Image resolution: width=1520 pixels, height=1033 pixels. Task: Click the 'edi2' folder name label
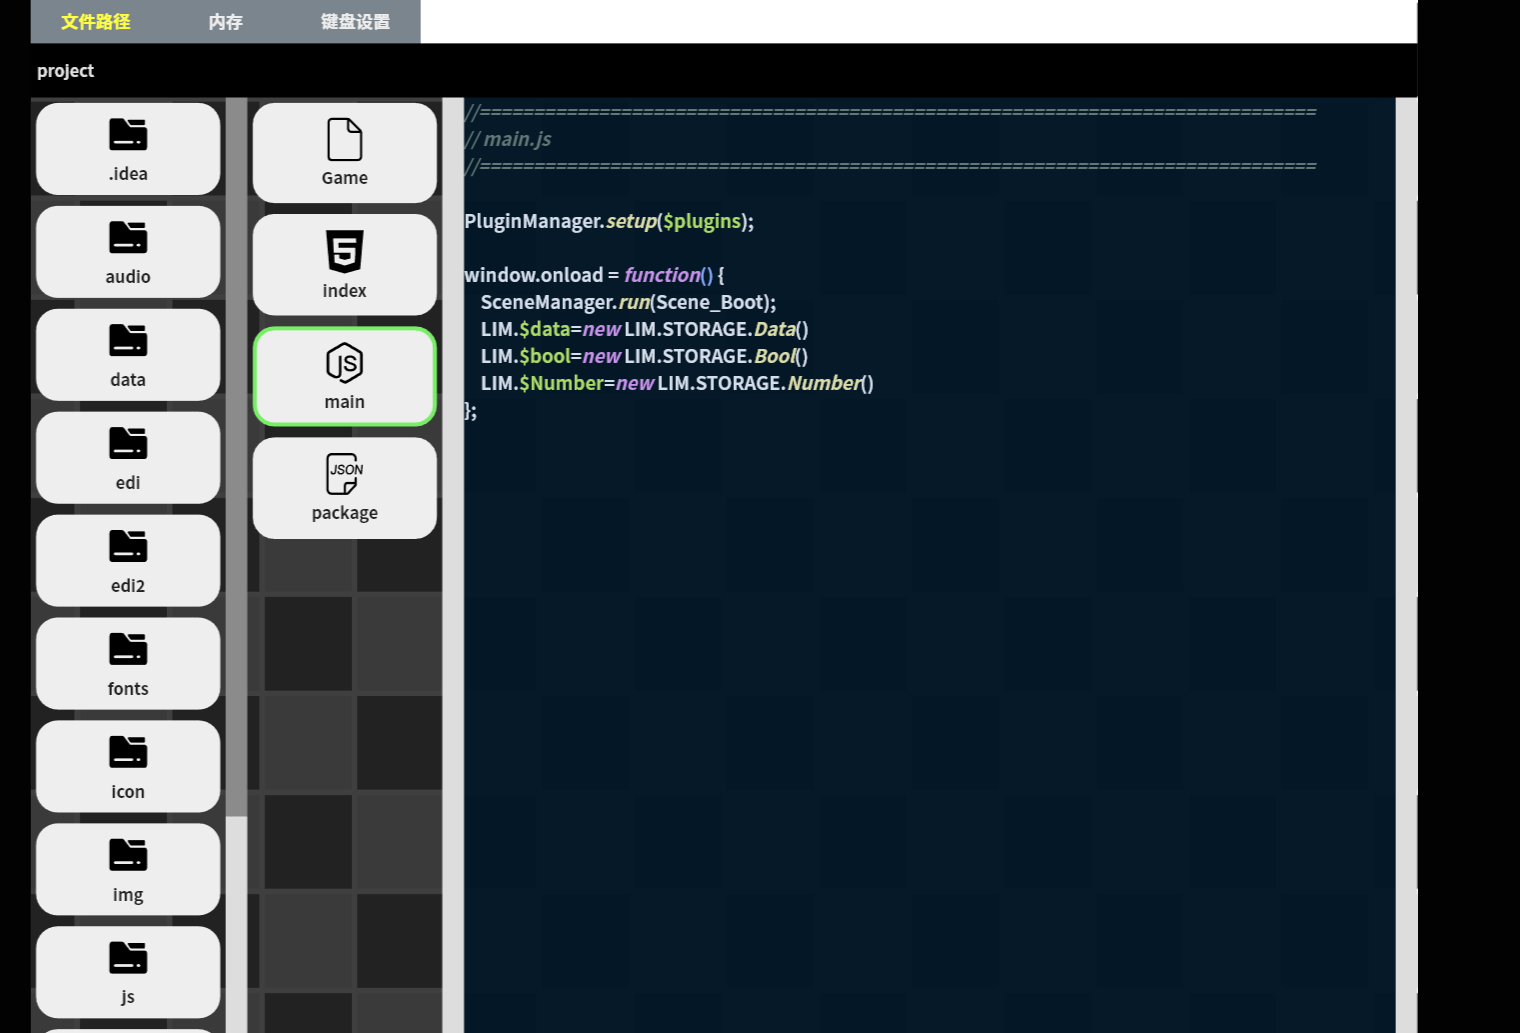[x=128, y=586]
